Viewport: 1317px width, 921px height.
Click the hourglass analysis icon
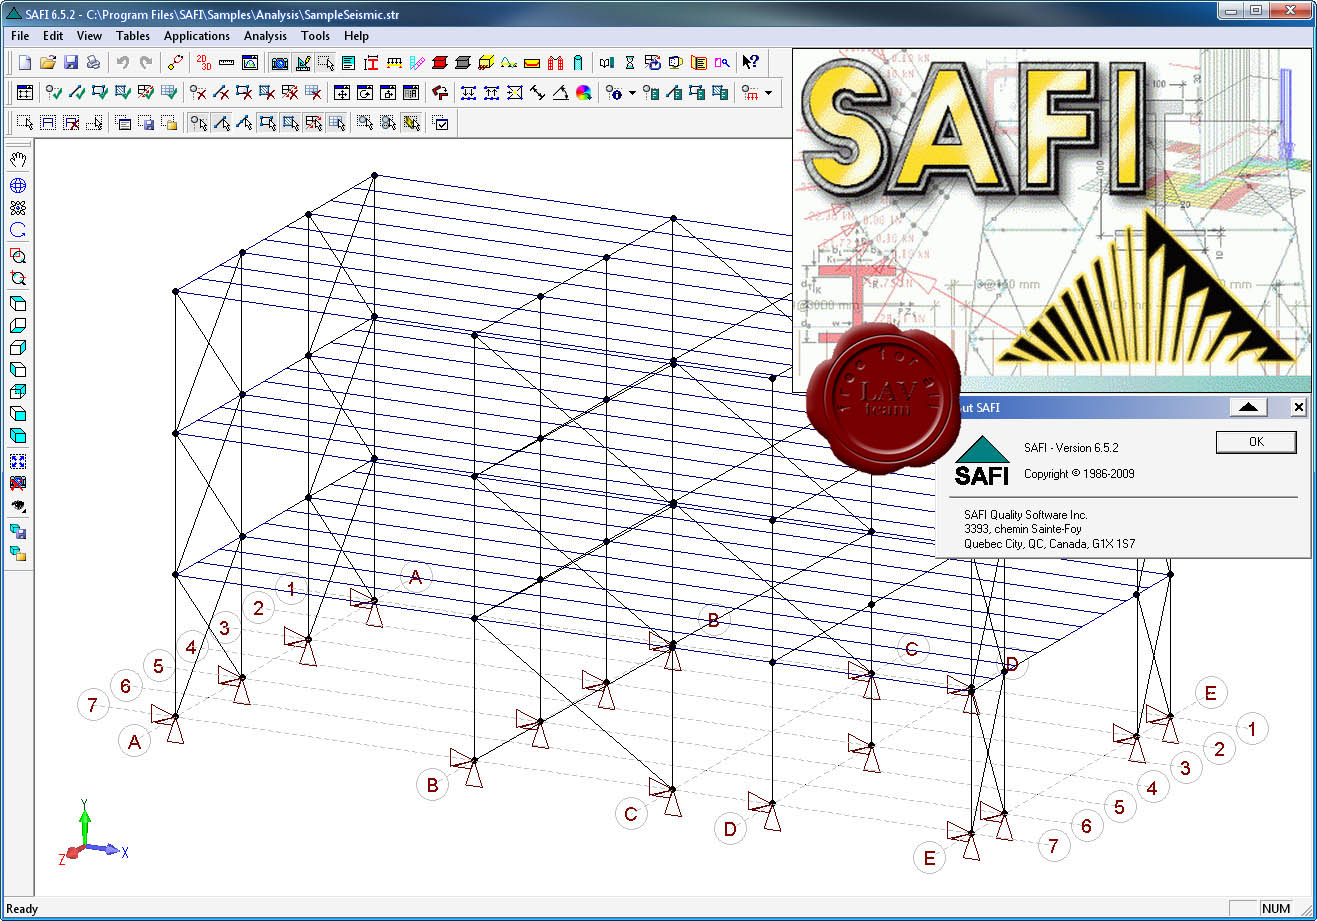[x=630, y=62]
